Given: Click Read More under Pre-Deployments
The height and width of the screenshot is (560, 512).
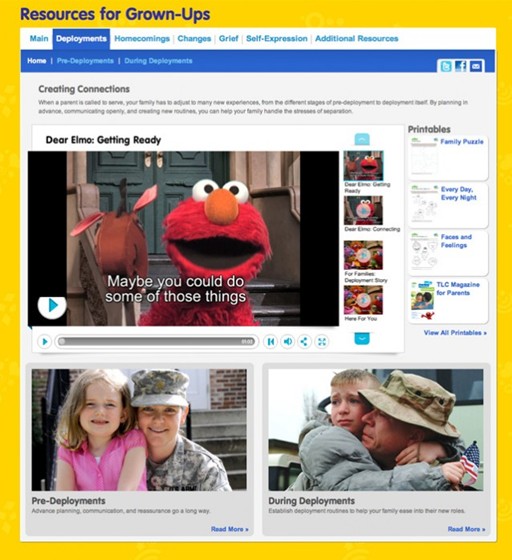Looking at the screenshot, I should pos(230,529).
